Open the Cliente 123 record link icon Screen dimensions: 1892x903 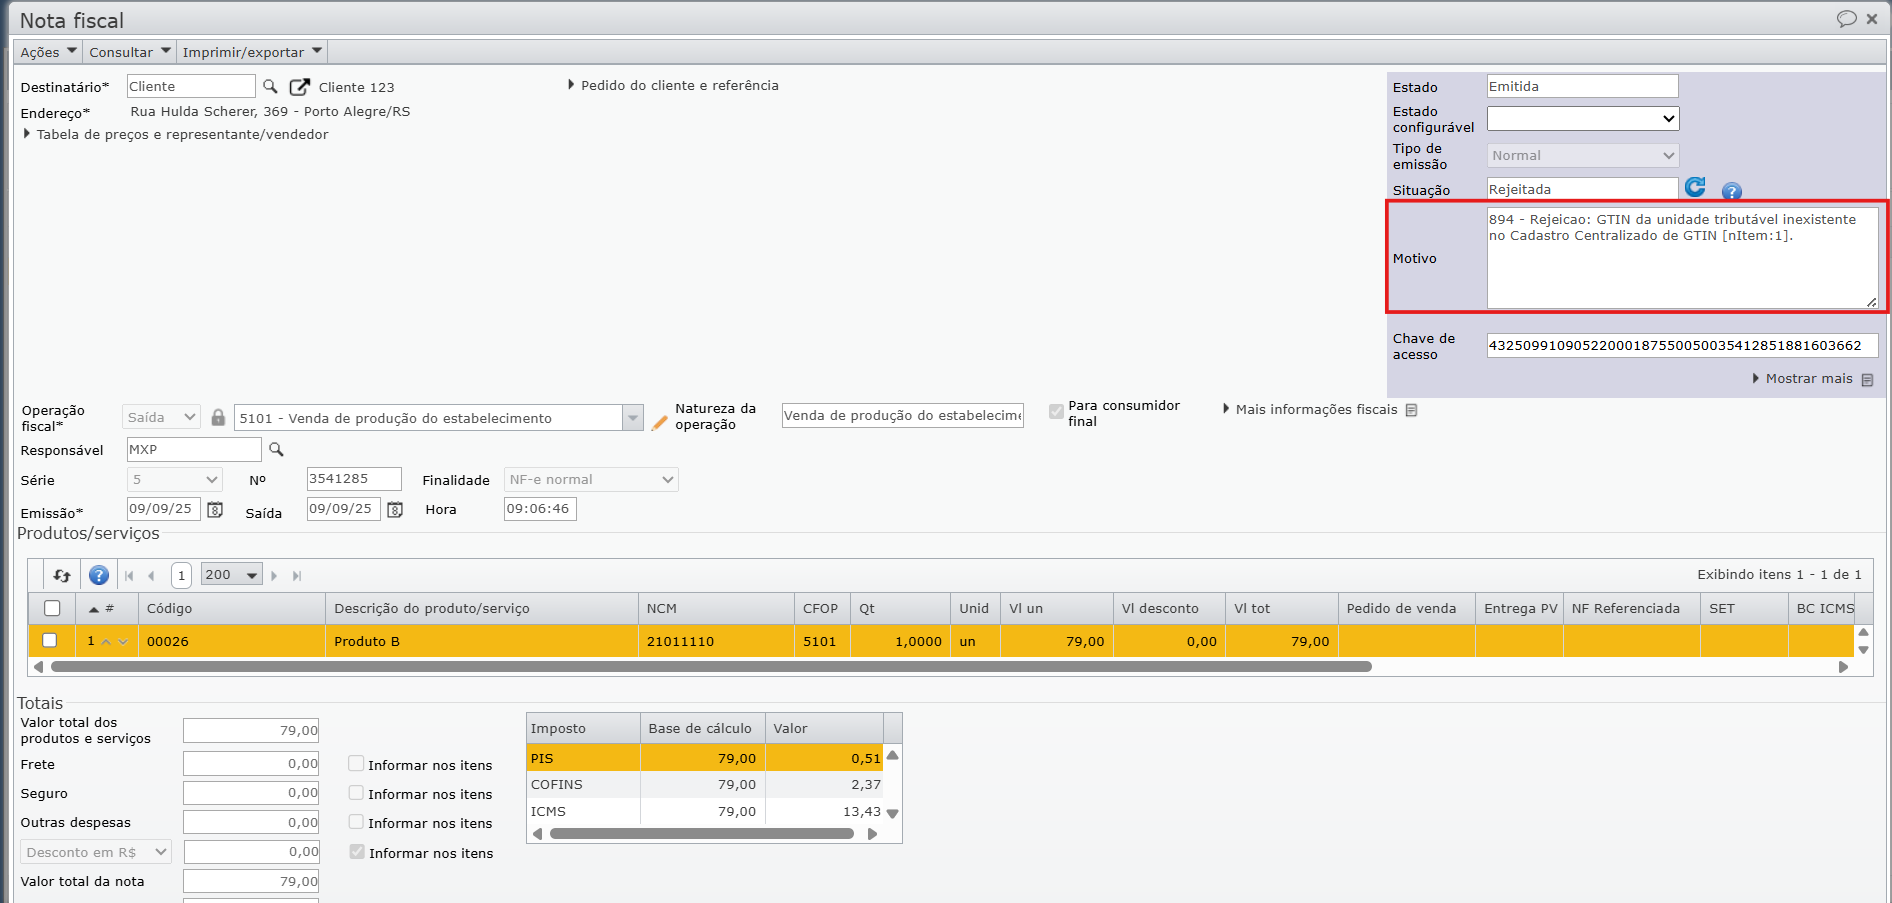click(299, 87)
